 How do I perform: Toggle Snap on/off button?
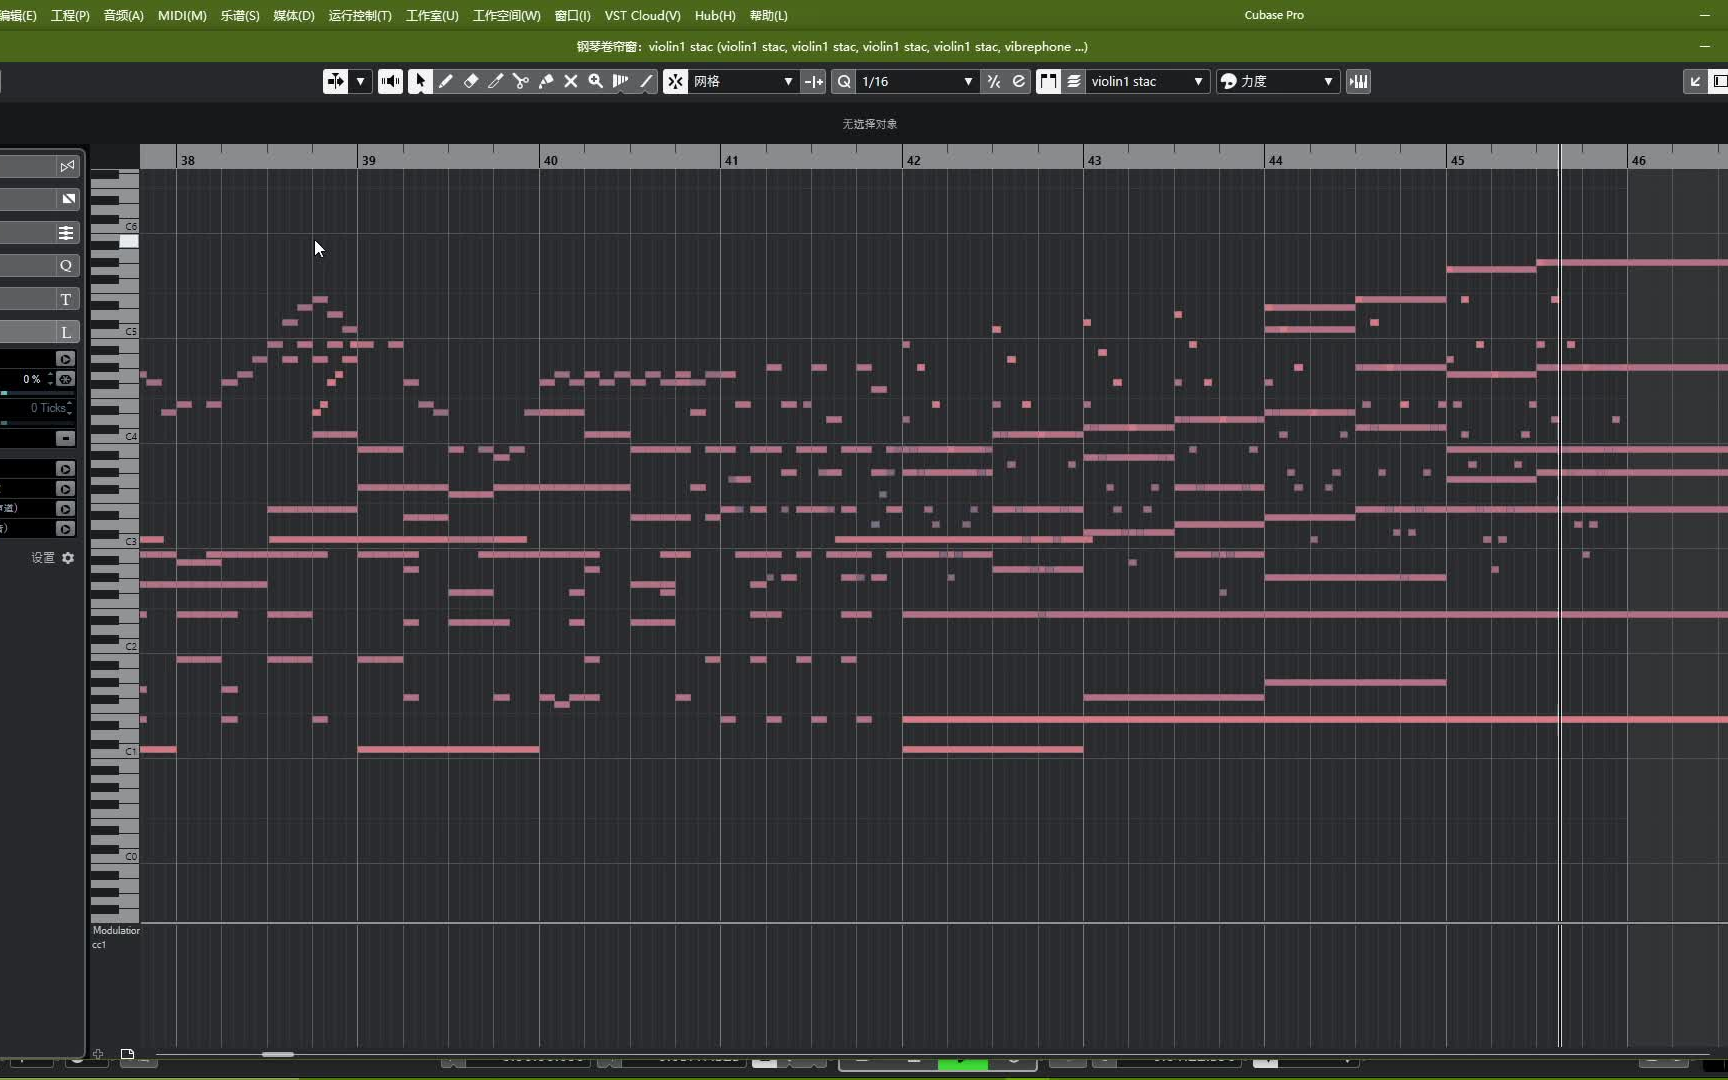[x=676, y=81]
